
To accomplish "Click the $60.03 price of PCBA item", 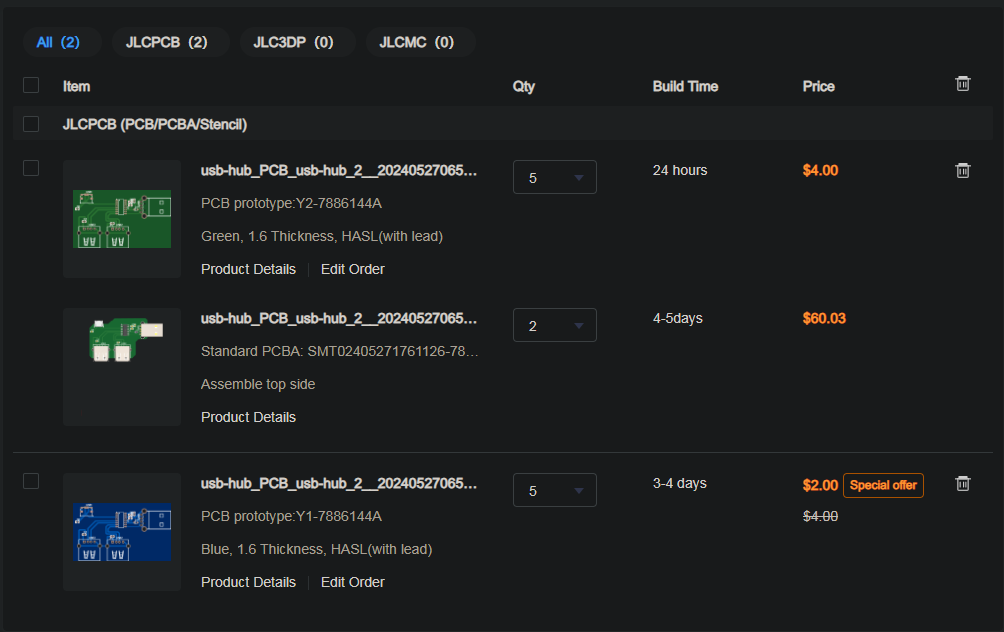I will click(824, 318).
